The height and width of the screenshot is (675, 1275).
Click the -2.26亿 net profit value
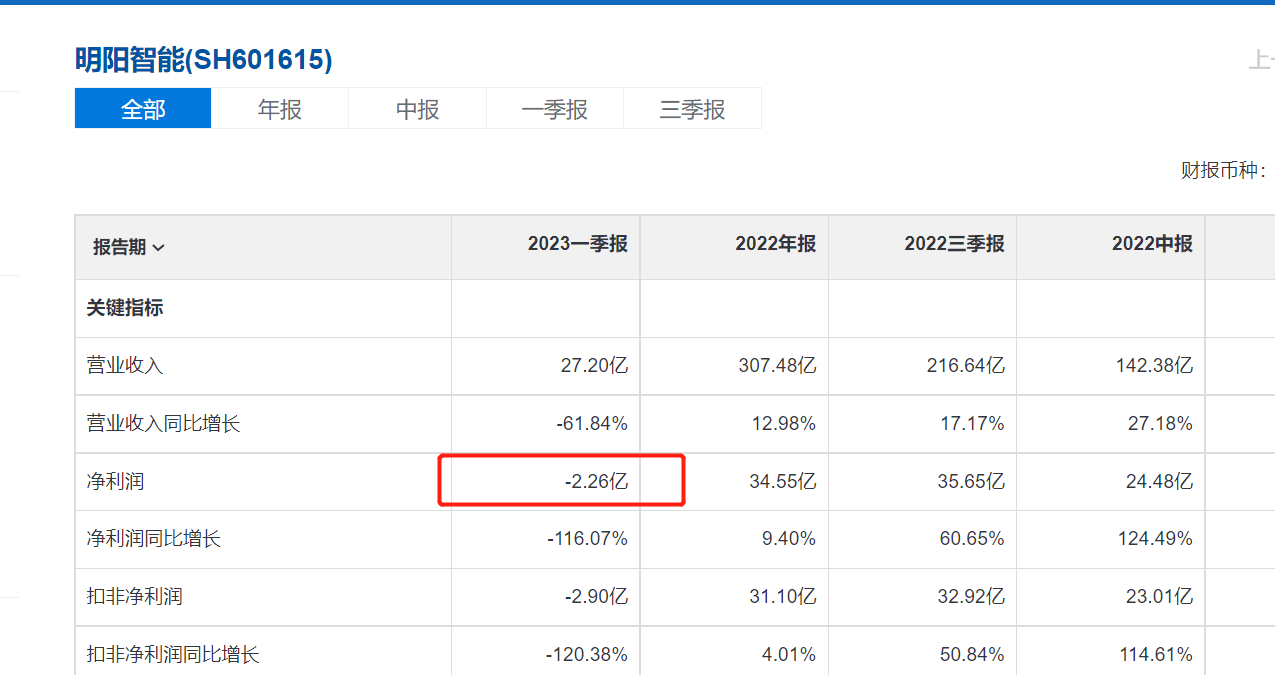[x=597, y=482]
